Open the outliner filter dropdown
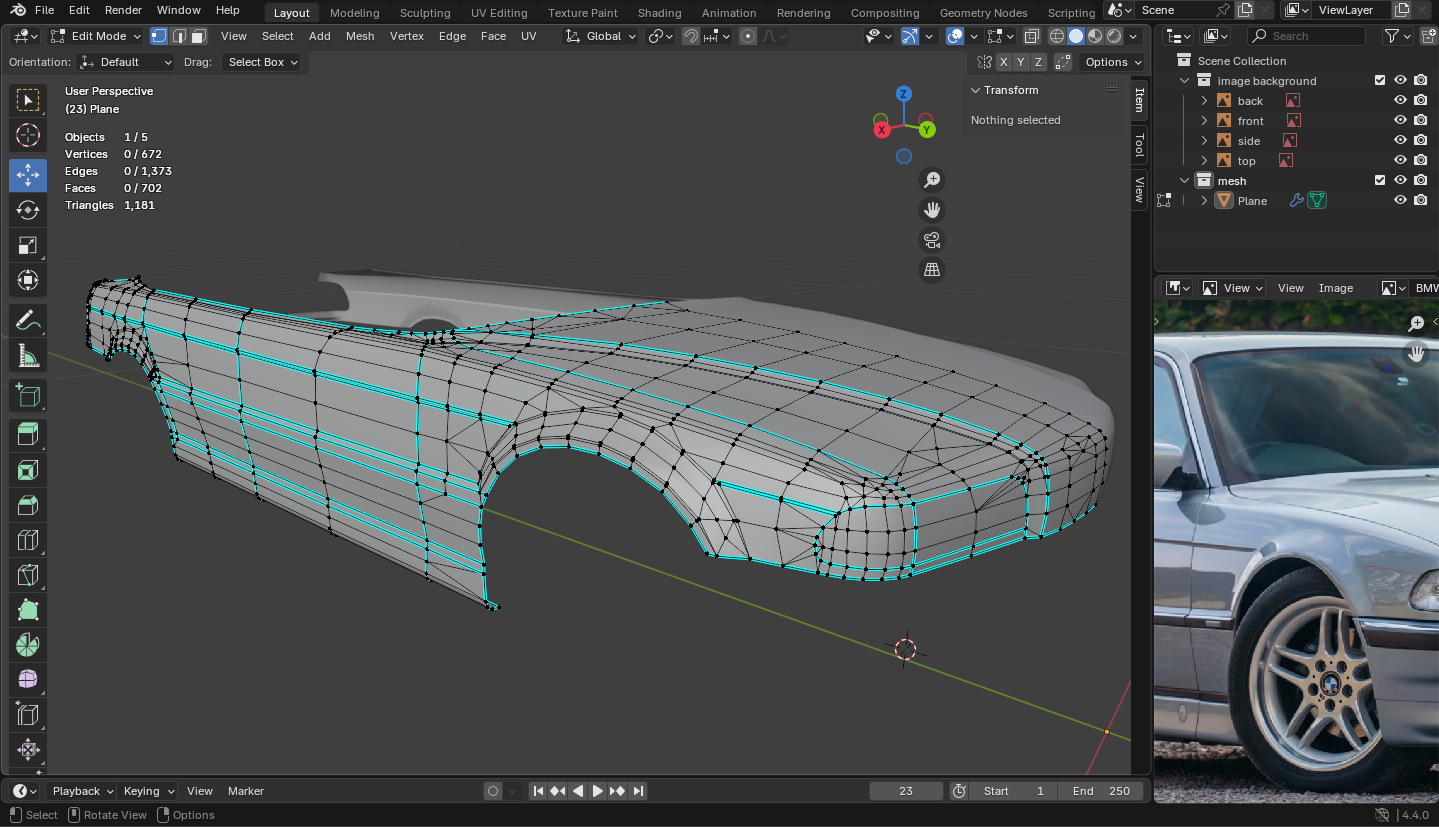Screen dimensions: 1439x827 1397,36
